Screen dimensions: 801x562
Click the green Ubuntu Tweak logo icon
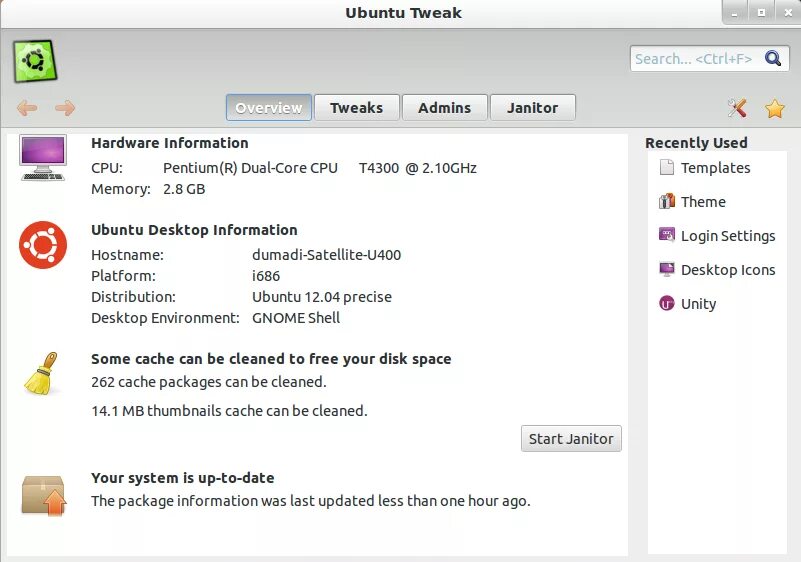point(35,61)
